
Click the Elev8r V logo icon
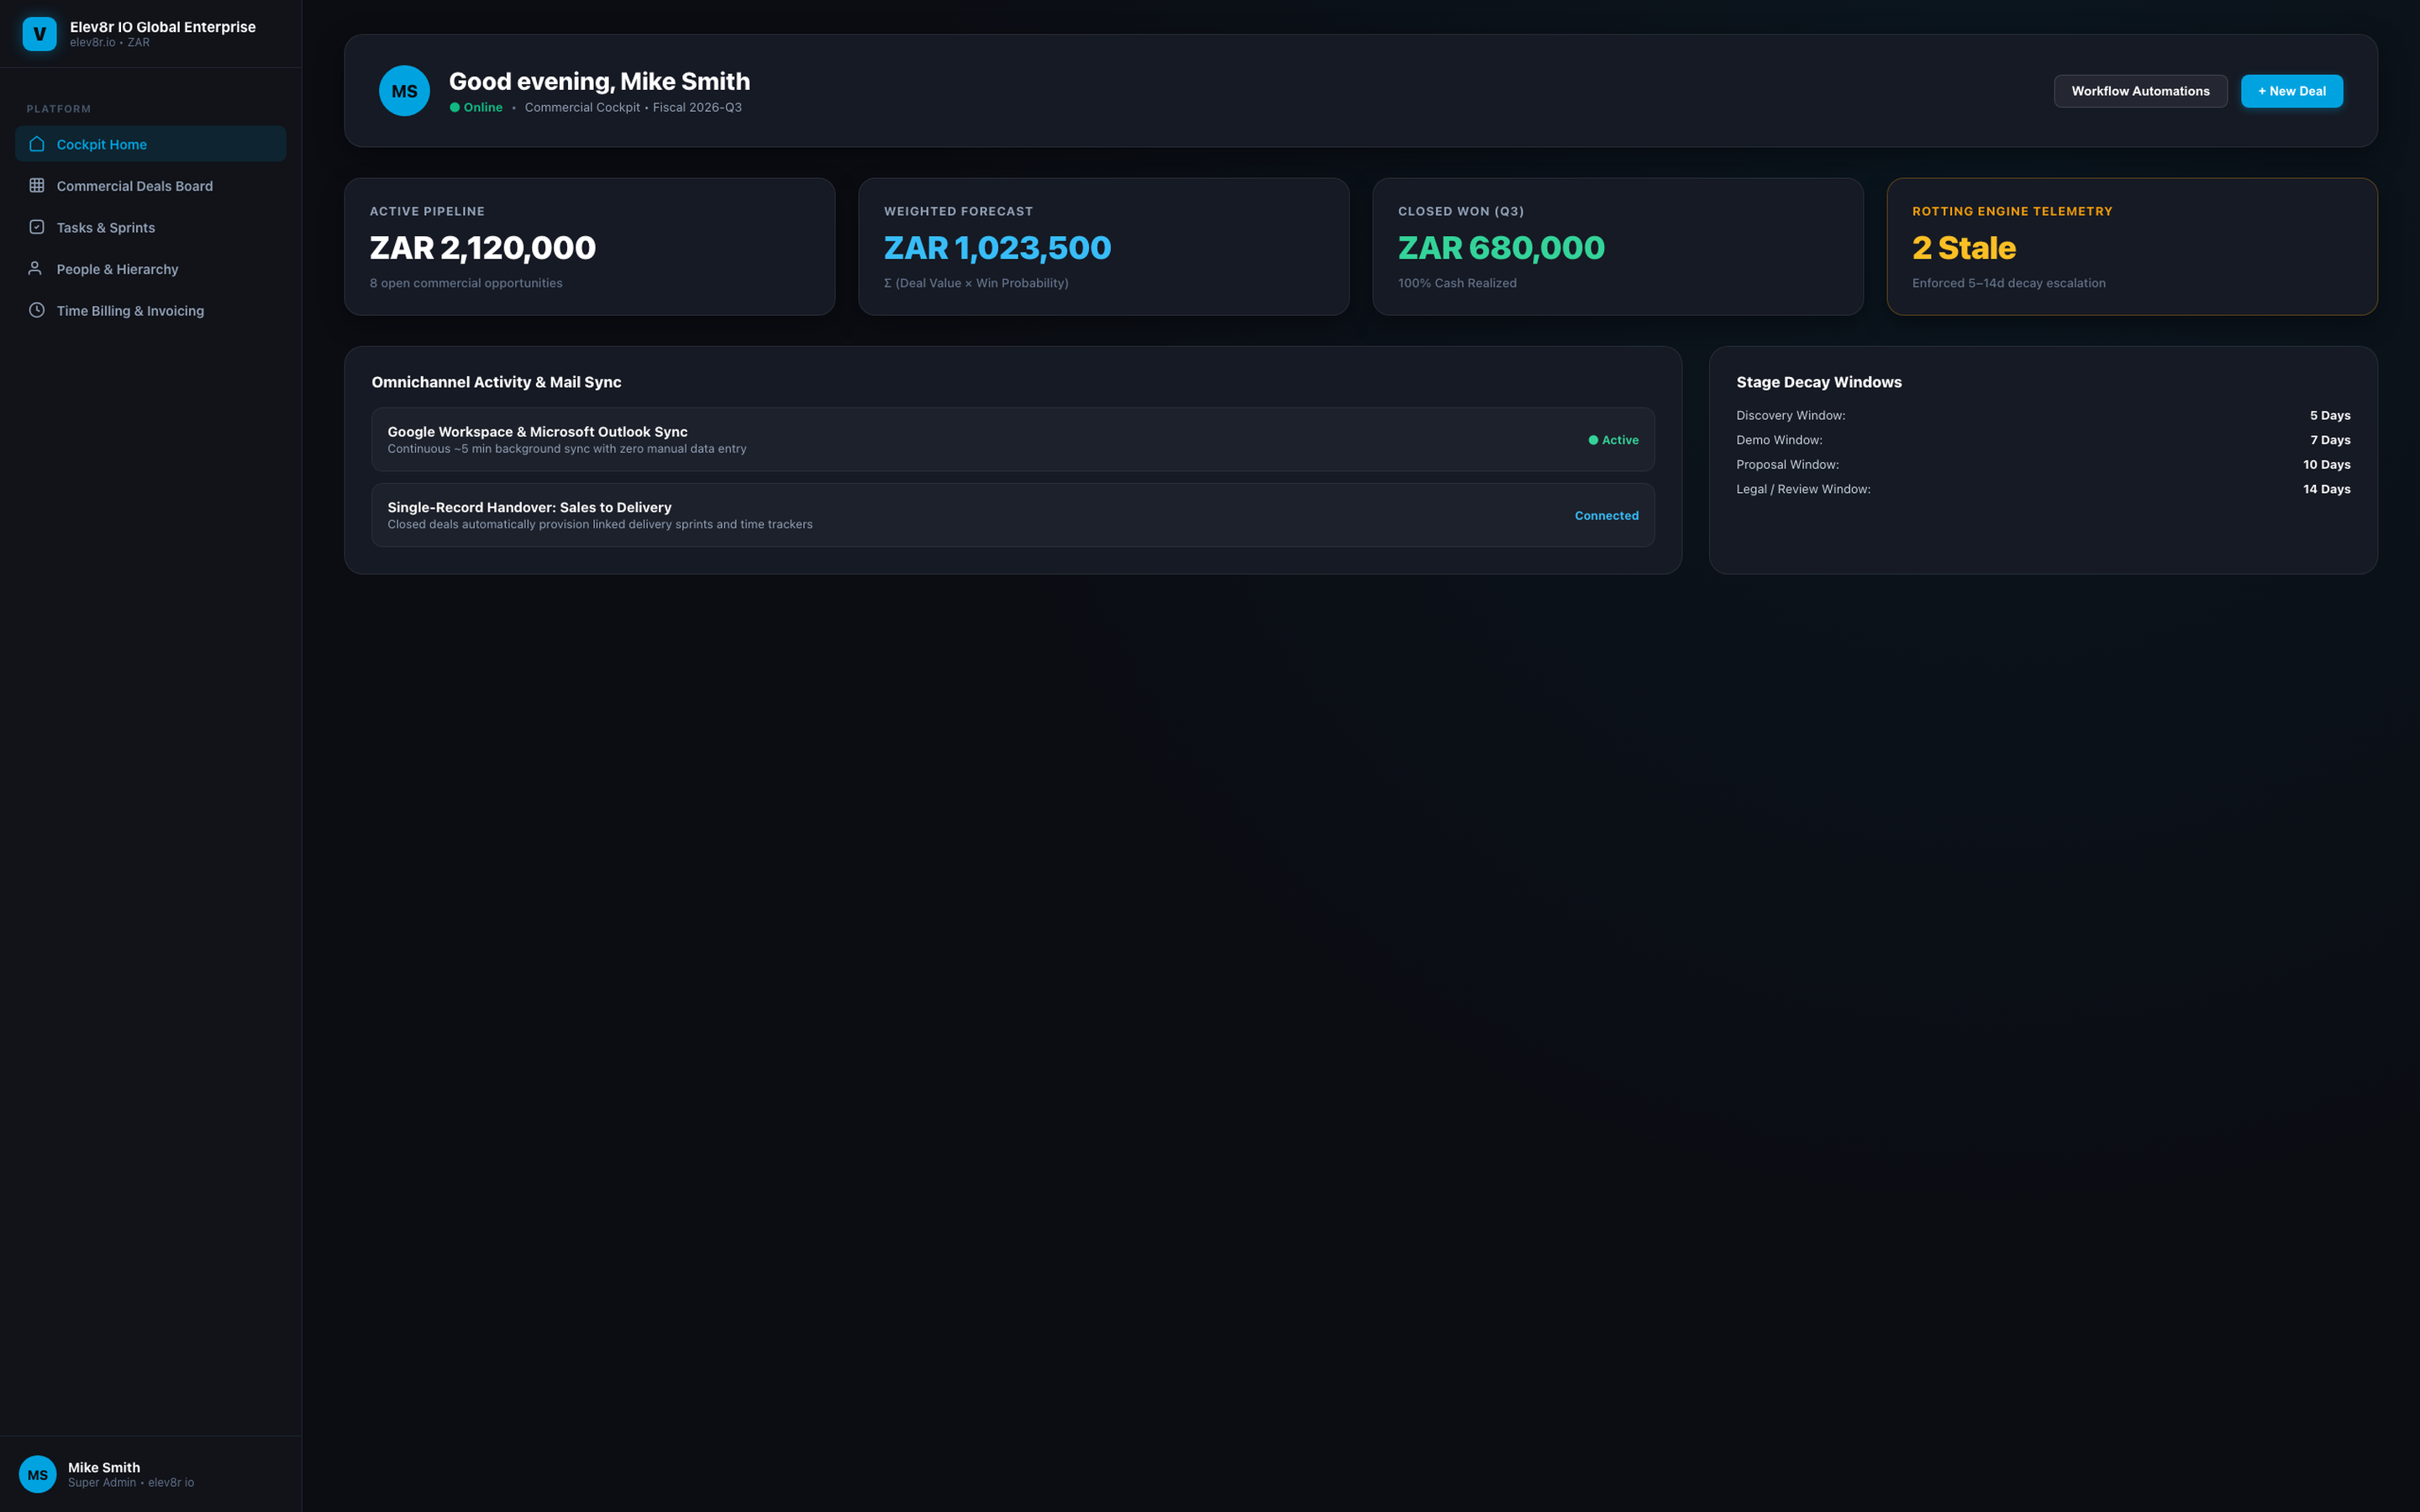click(39, 34)
